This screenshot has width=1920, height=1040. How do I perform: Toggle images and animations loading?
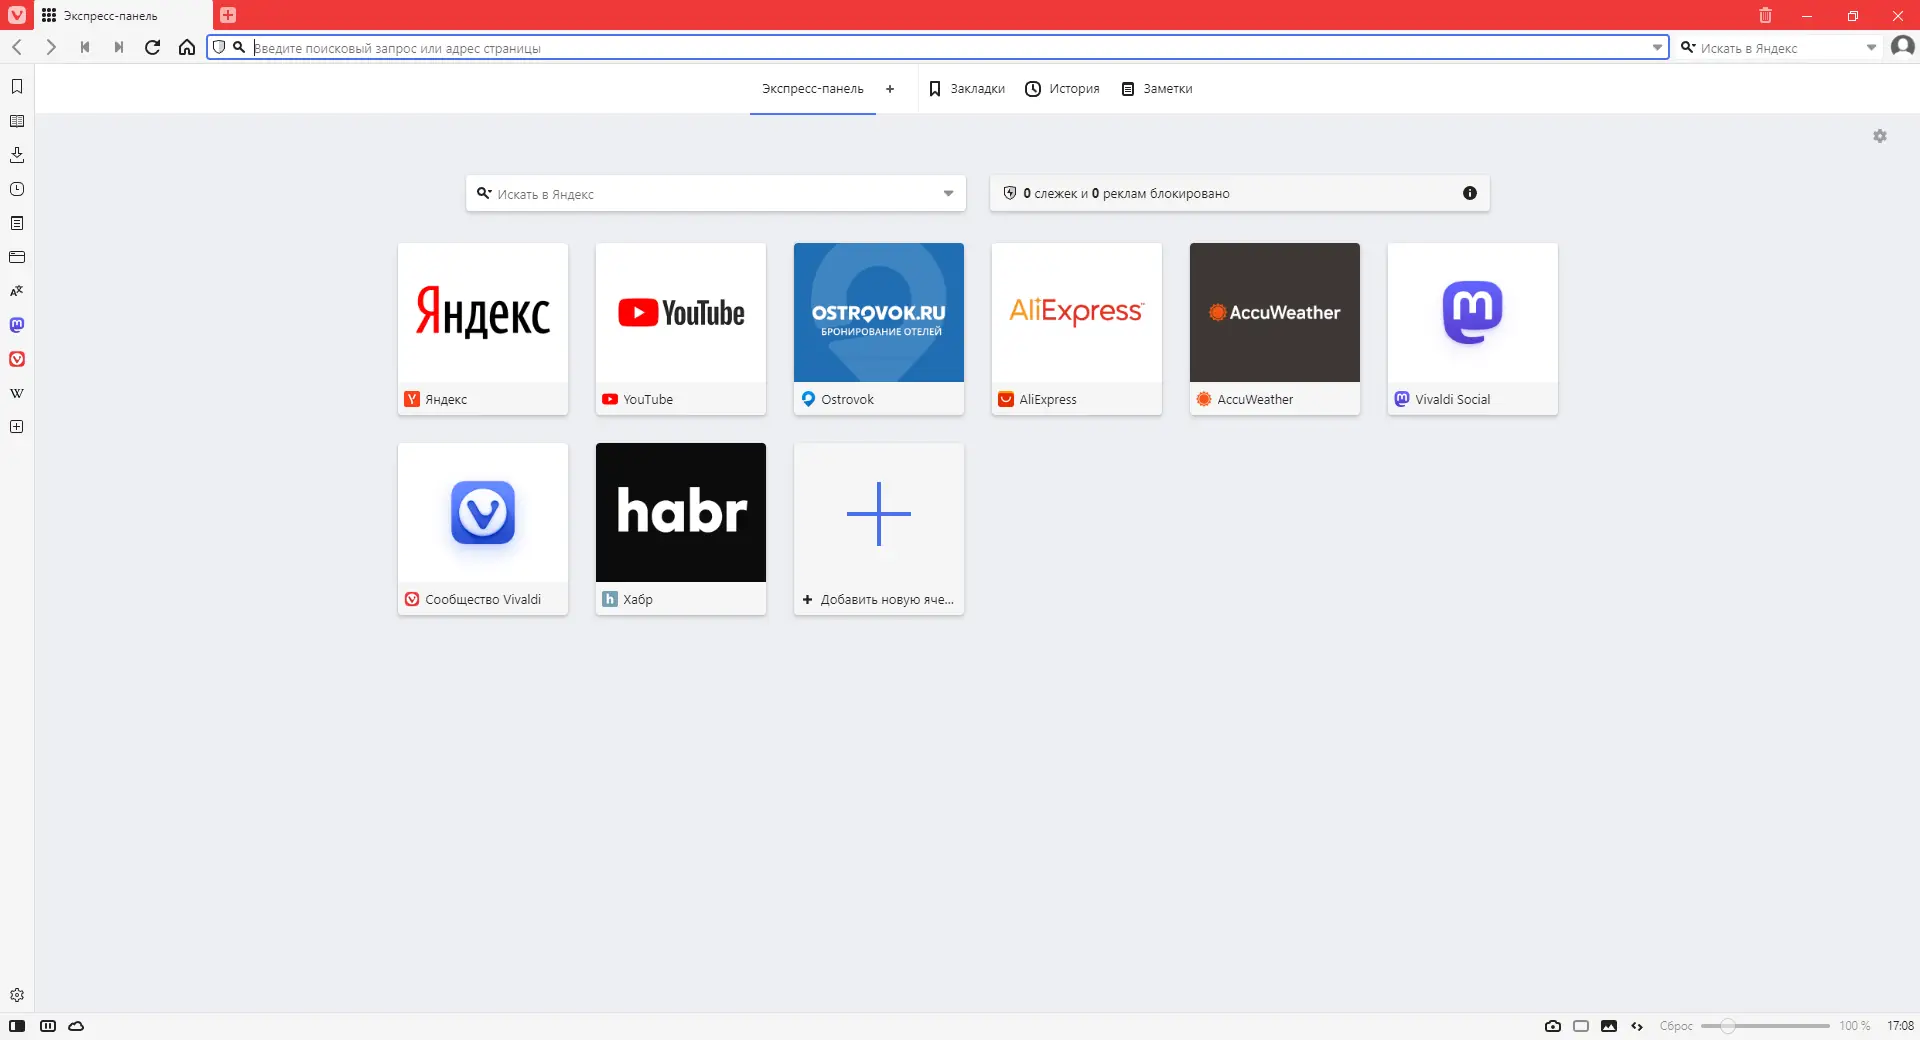pyautogui.click(x=1609, y=1026)
